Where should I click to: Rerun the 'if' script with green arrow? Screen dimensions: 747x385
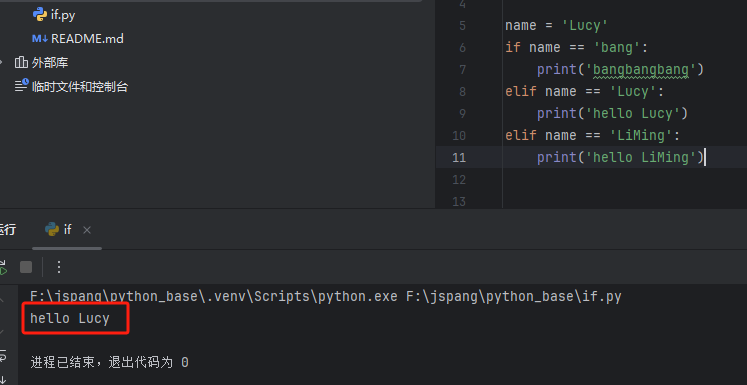click(x=3, y=268)
